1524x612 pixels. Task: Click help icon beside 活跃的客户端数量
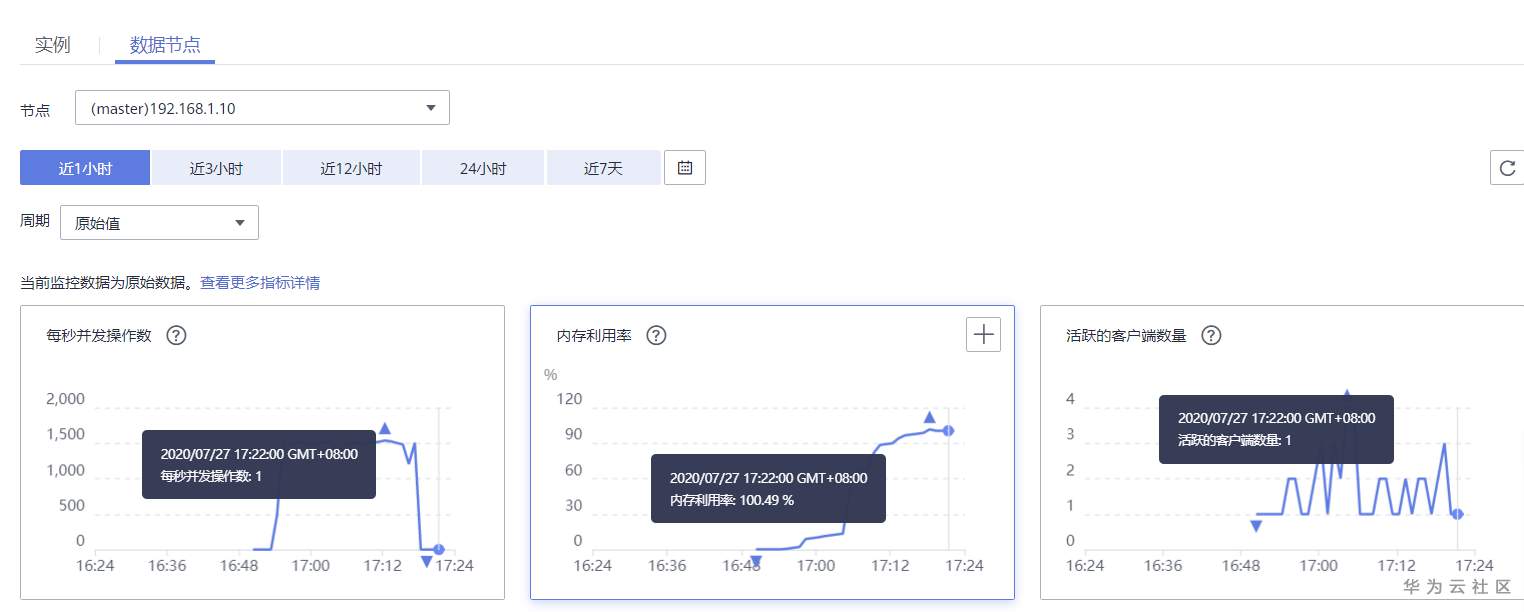[1210, 335]
